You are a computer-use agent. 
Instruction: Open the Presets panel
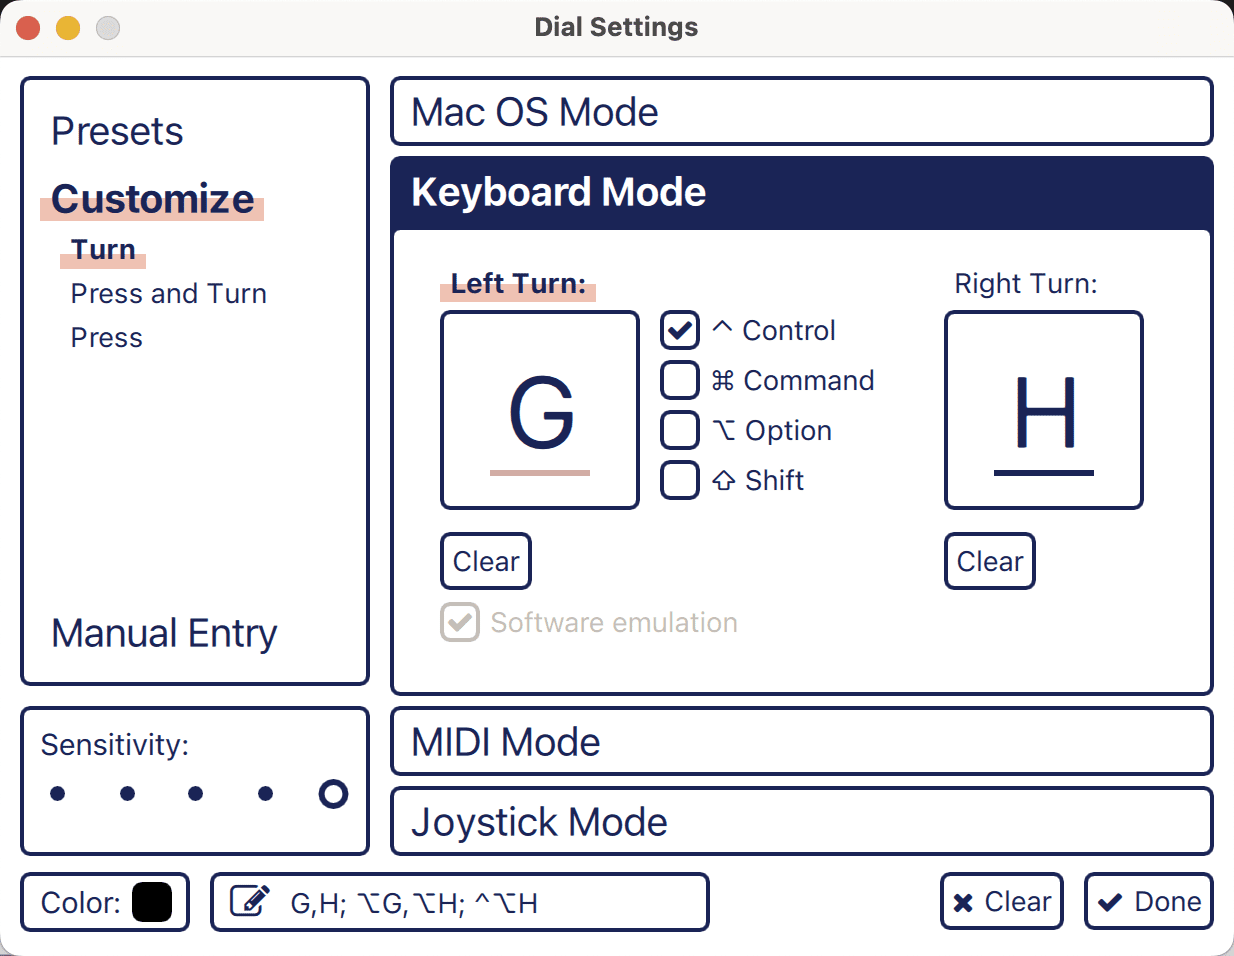click(x=117, y=131)
